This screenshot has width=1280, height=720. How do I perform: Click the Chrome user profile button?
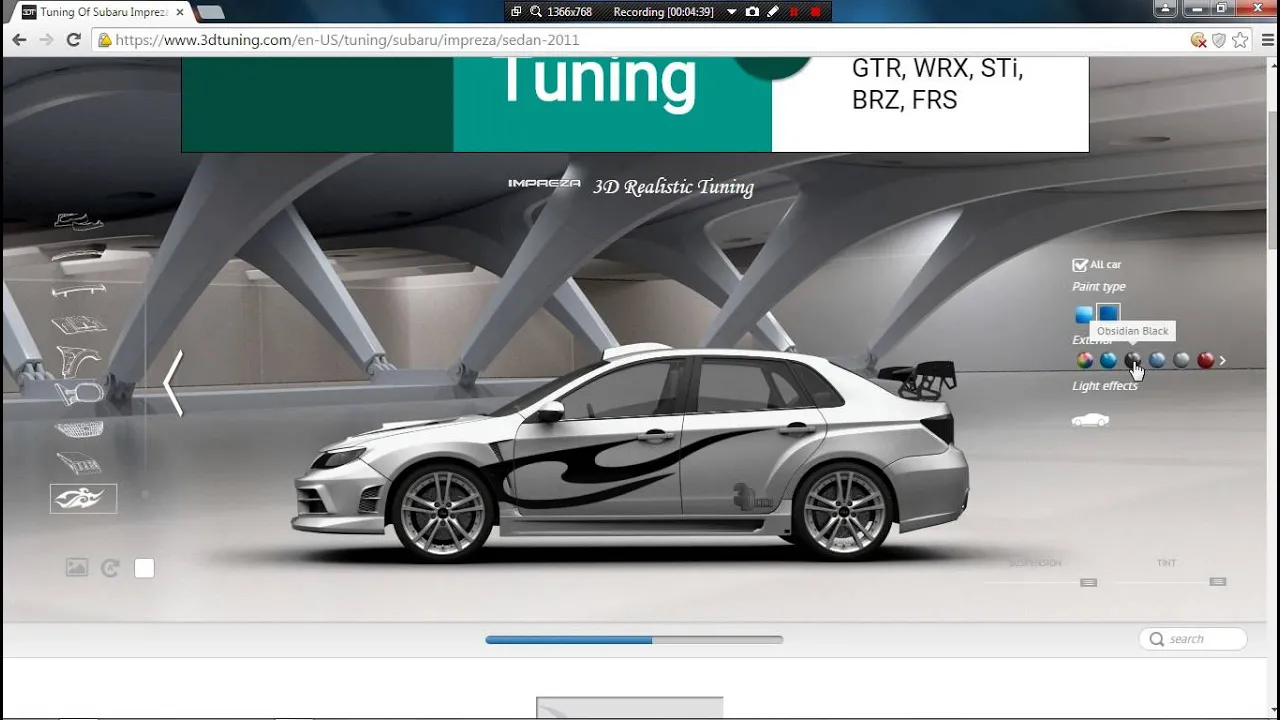pyautogui.click(x=1166, y=9)
